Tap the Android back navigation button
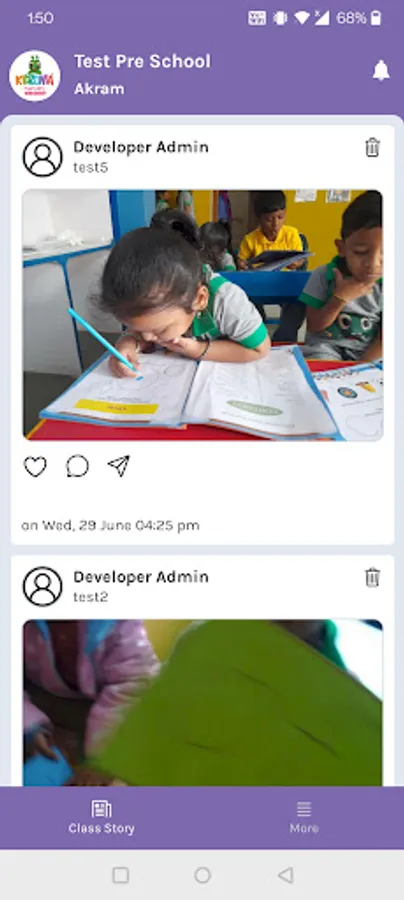Viewport: 404px width, 900px height. pos(285,875)
